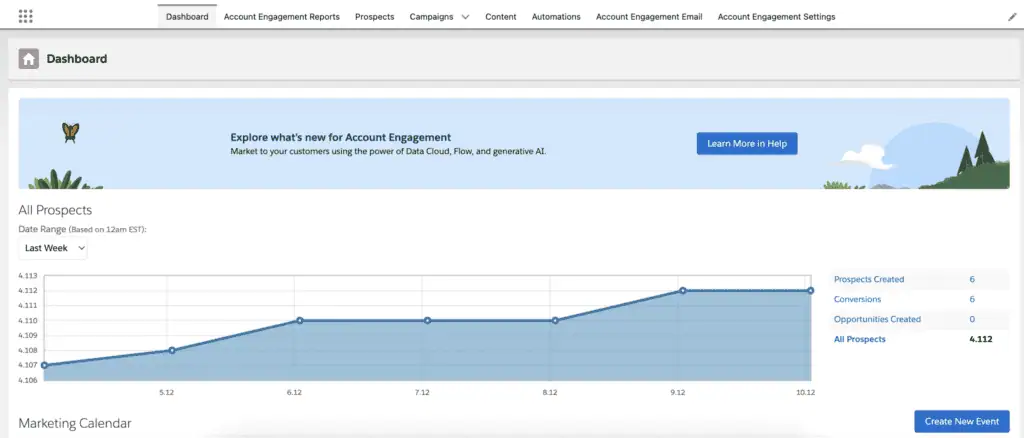The image size is (1024, 438).
Task: Click the Dashboard home icon
Action: (29, 59)
